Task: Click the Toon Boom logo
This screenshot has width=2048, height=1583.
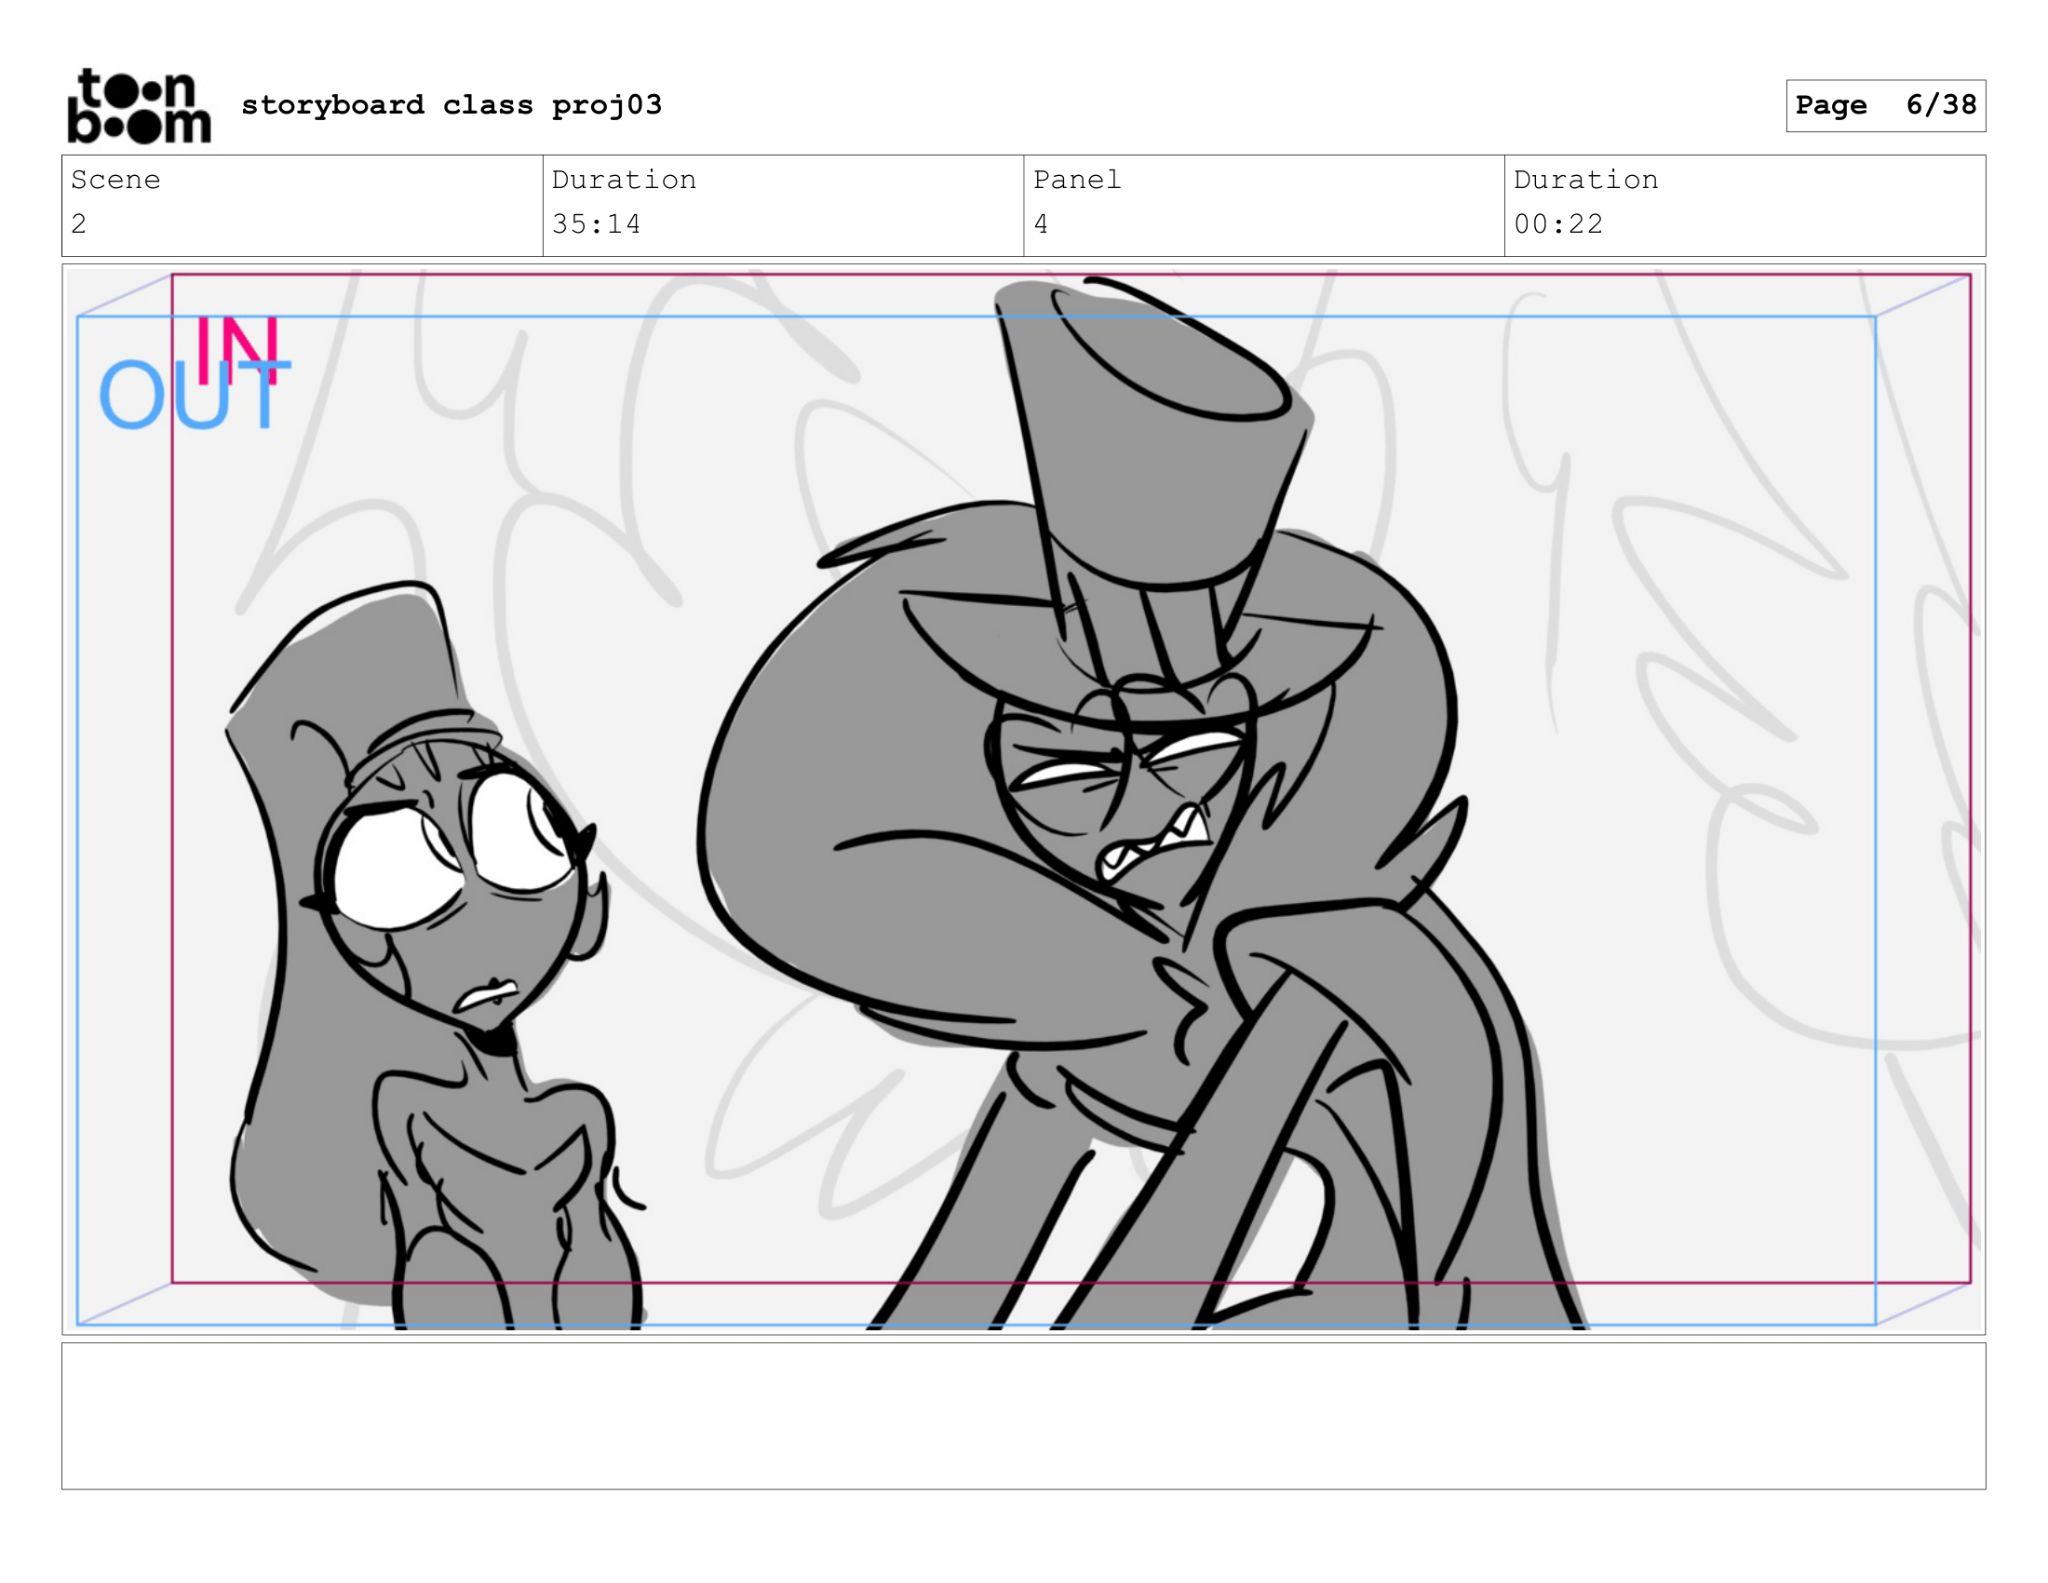Action: pos(138,106)
